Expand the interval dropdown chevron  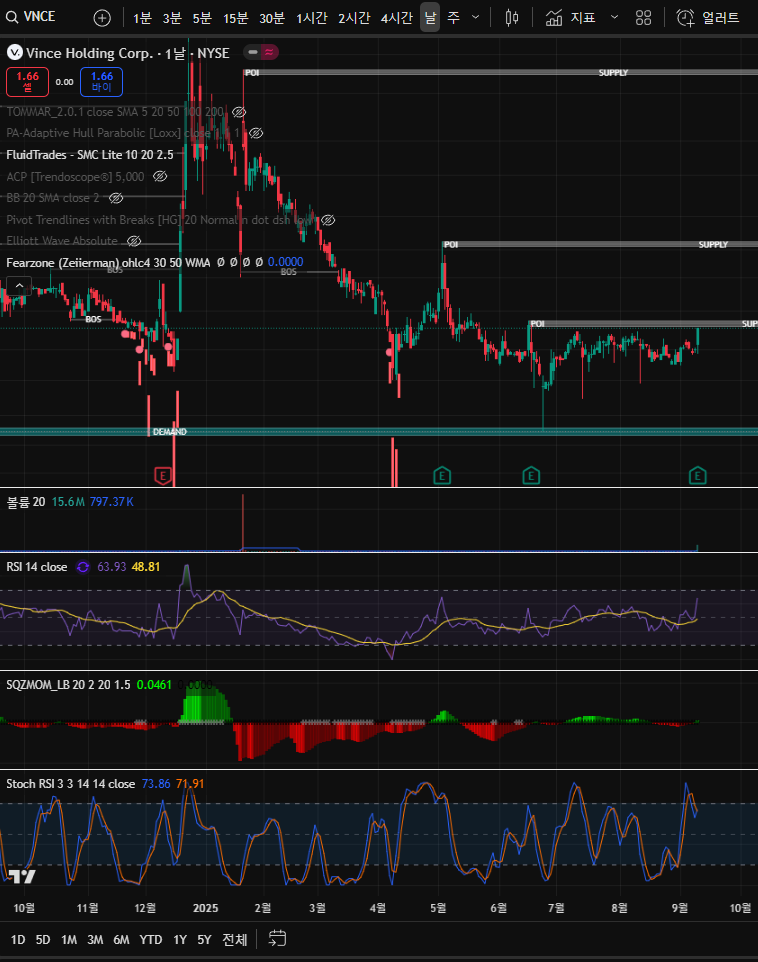click(x=476, y=18)
